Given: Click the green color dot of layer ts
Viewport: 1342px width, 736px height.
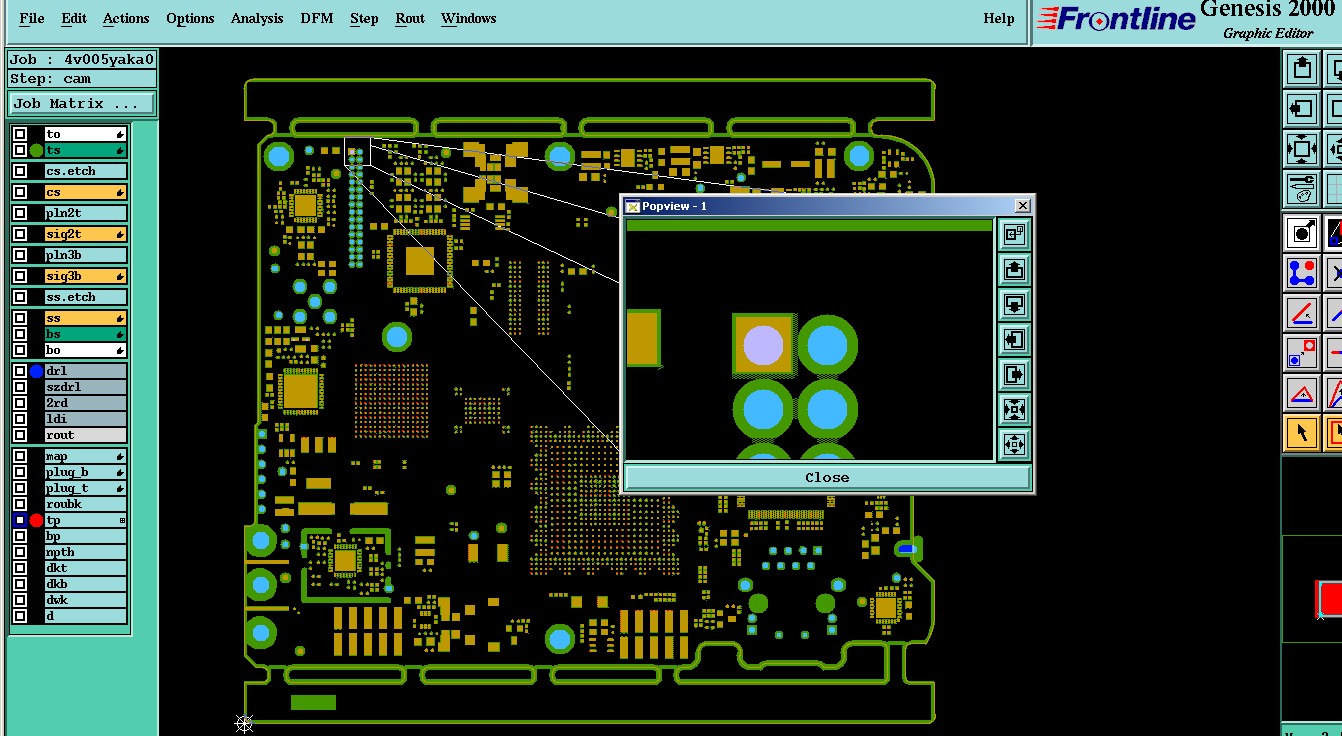Looking at the screenshot, I should click(37, 150).
